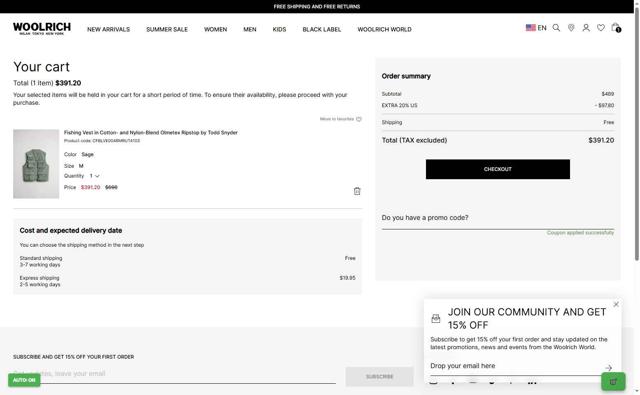Click Free Shipping and Free Returns banner
The height and width of the screenshot is (395, 640).
[317, 7]
